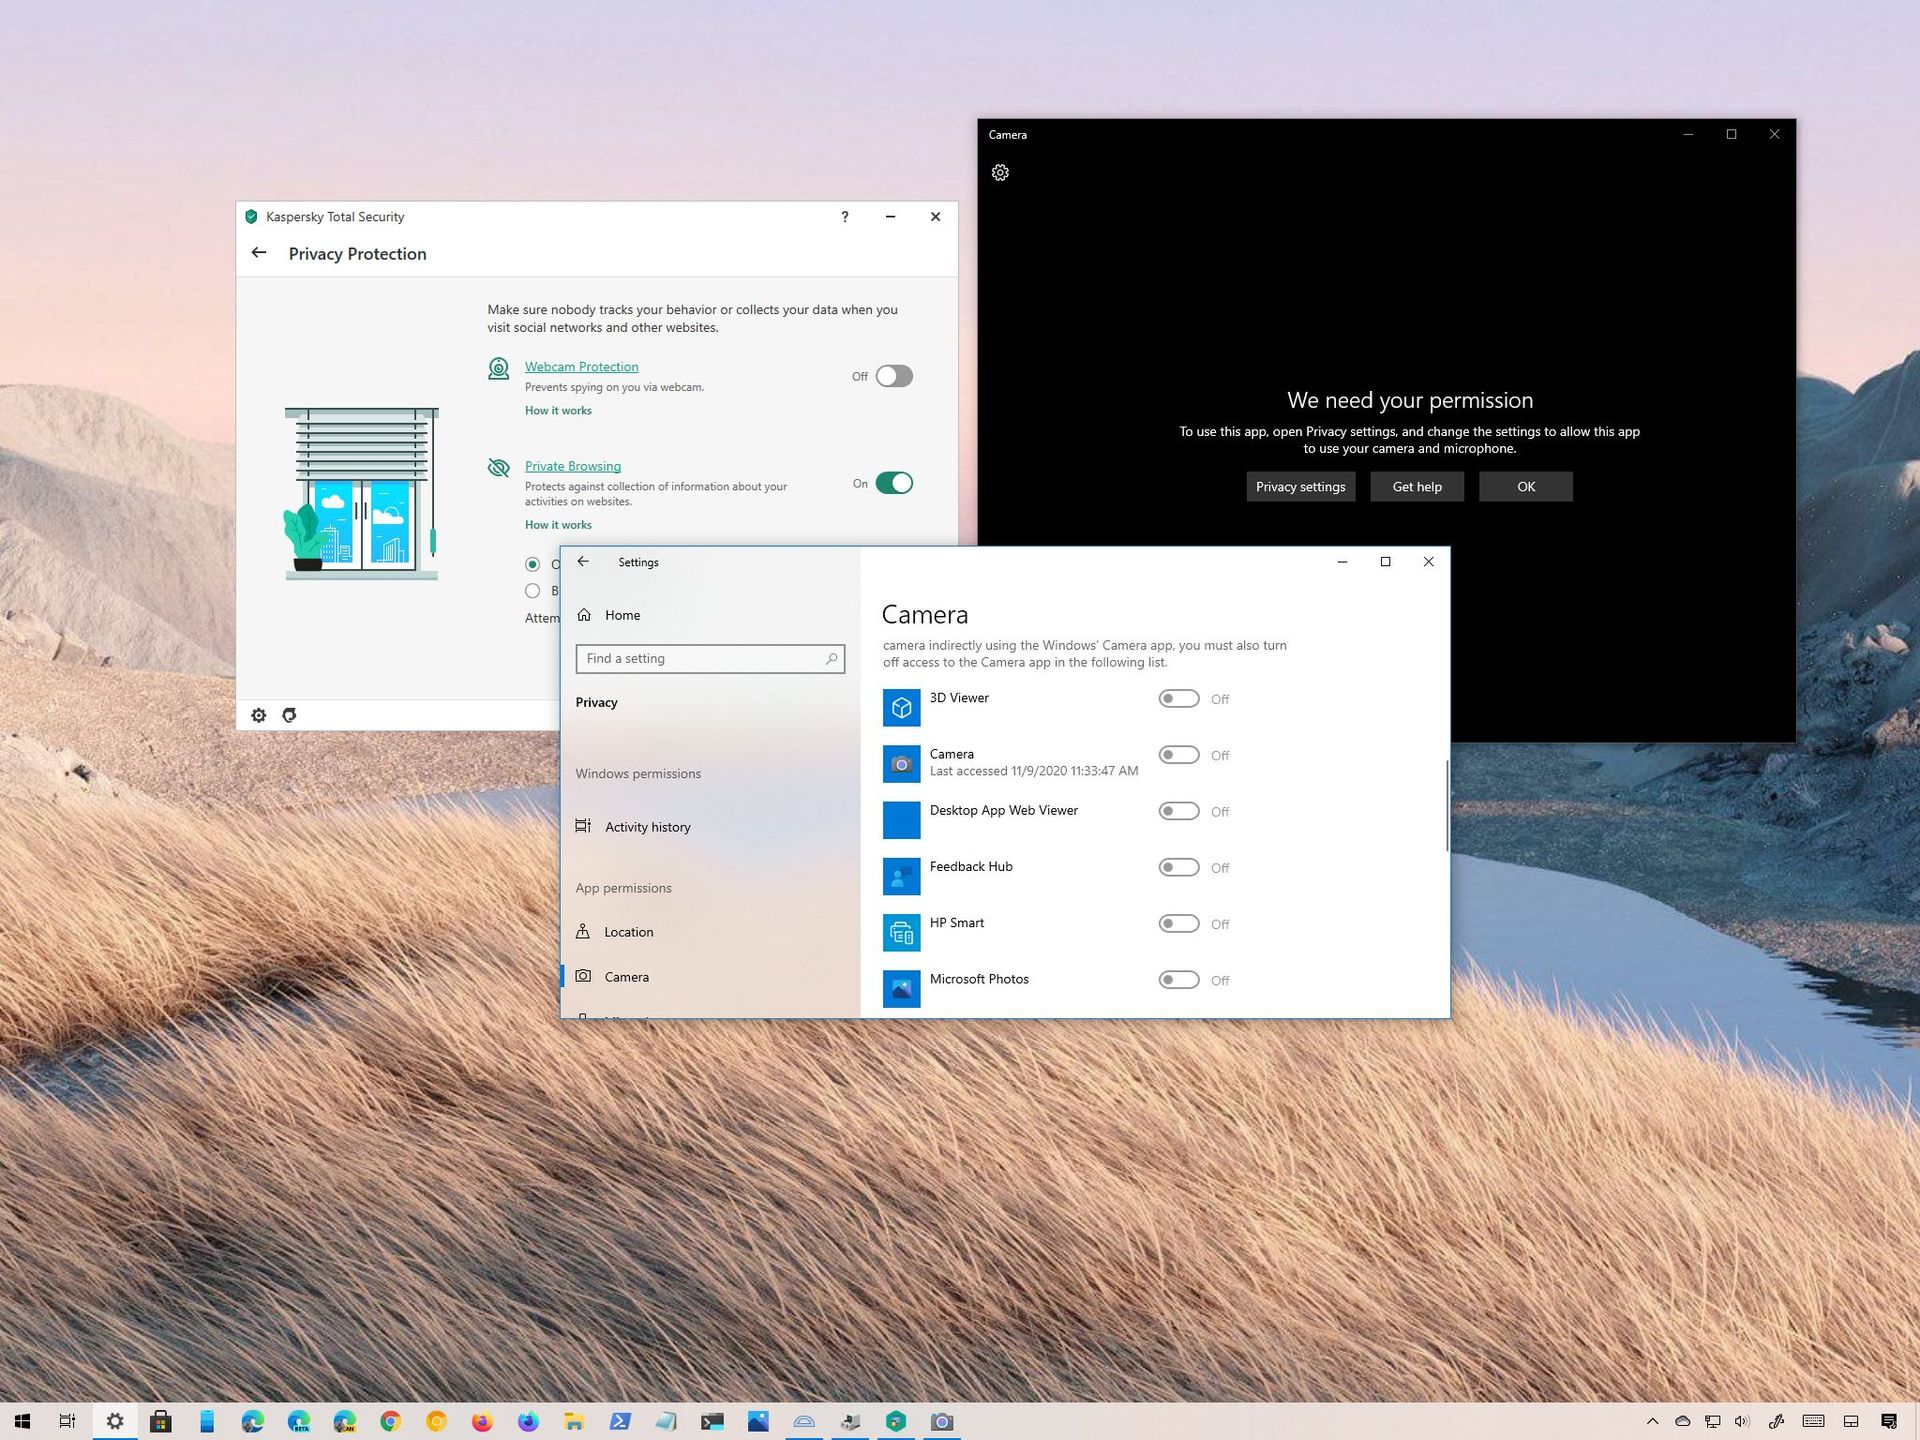
Task: Open the Kaspersky icon in the taskbar
Action: (x=894, y=1421)
